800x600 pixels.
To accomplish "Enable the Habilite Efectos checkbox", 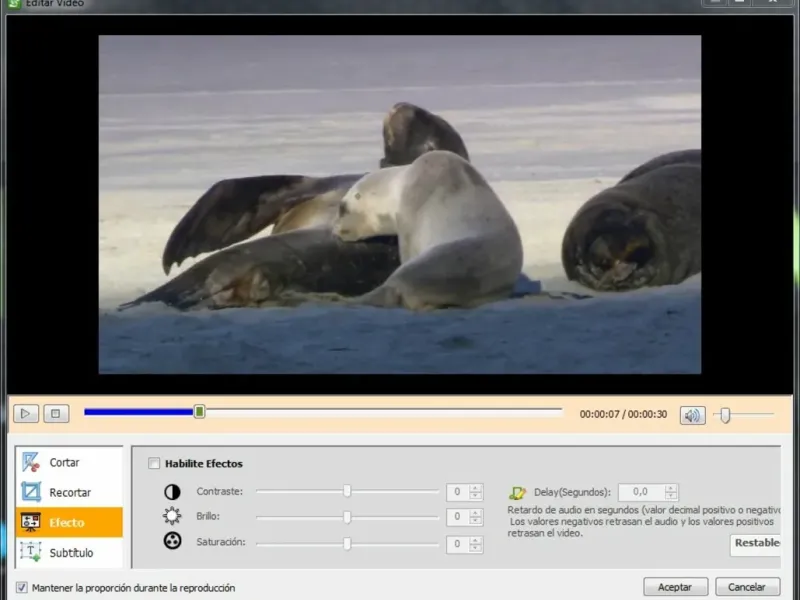I will 154,464.
